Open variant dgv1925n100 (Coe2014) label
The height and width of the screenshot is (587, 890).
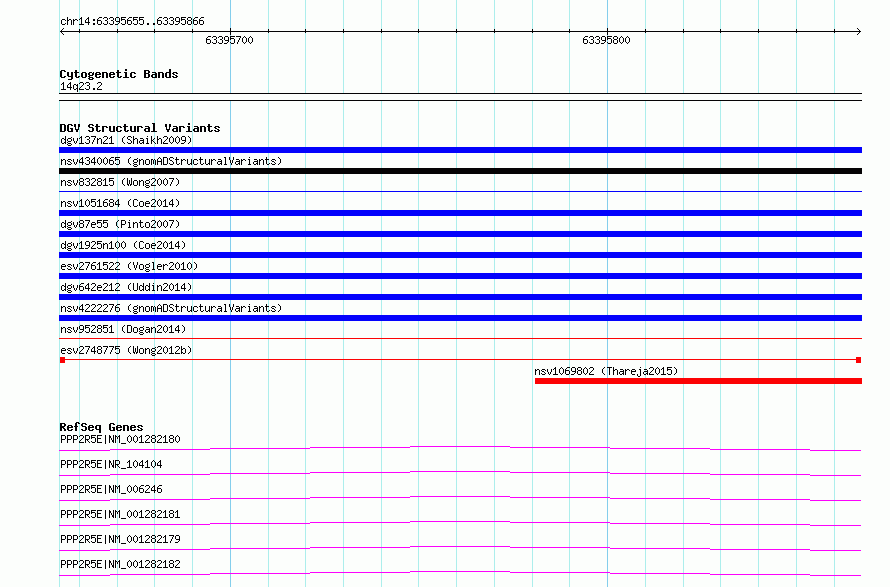(123, 245)
